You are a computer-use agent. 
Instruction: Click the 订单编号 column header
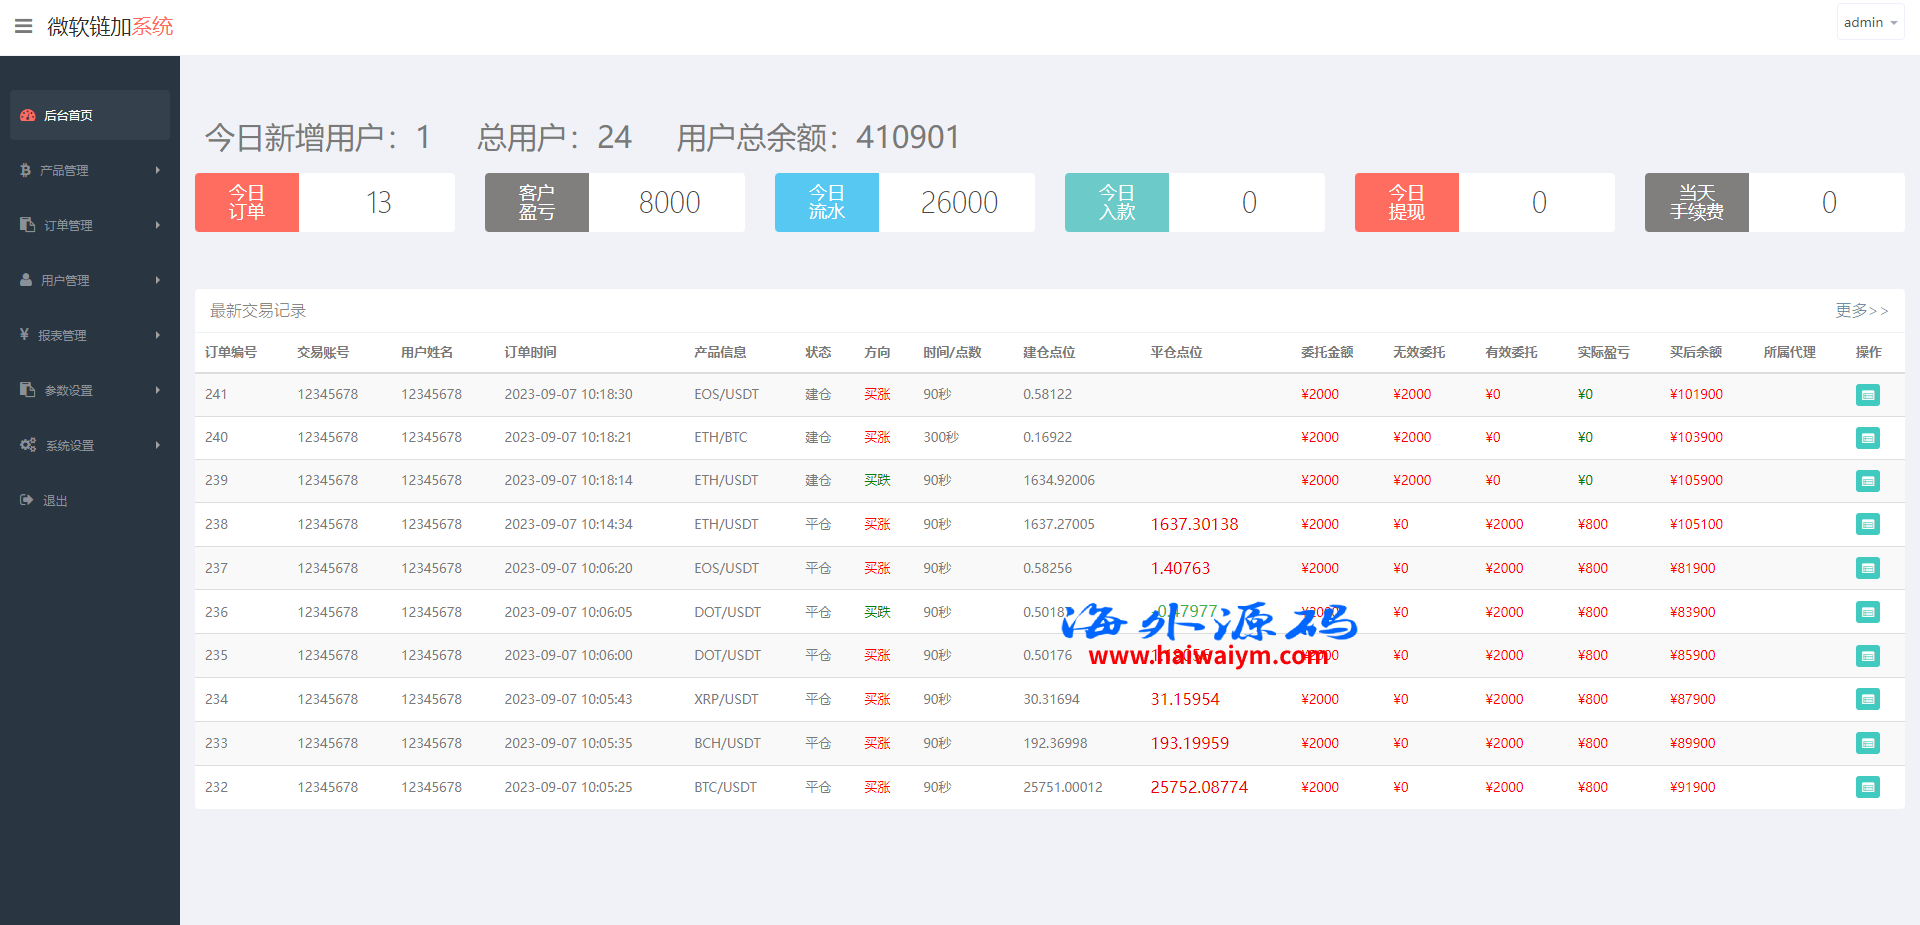click(231, 352)
